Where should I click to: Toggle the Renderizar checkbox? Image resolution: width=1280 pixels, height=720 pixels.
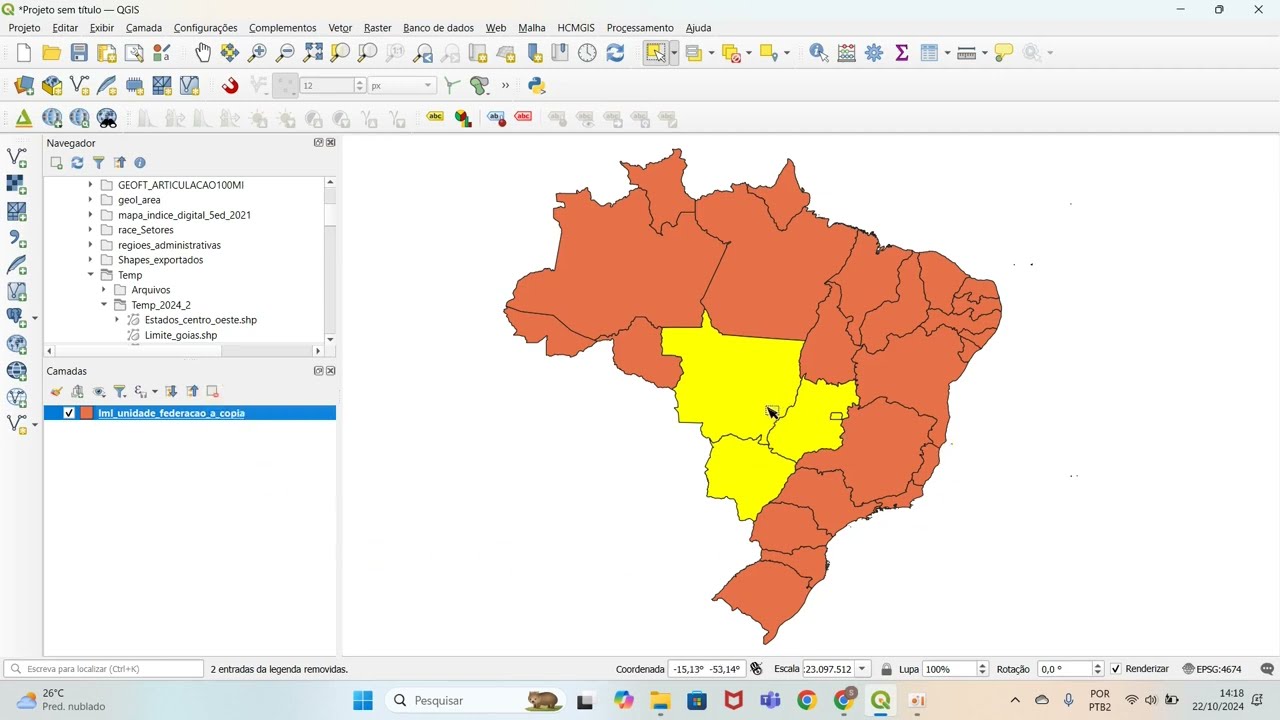point(1116,669)
